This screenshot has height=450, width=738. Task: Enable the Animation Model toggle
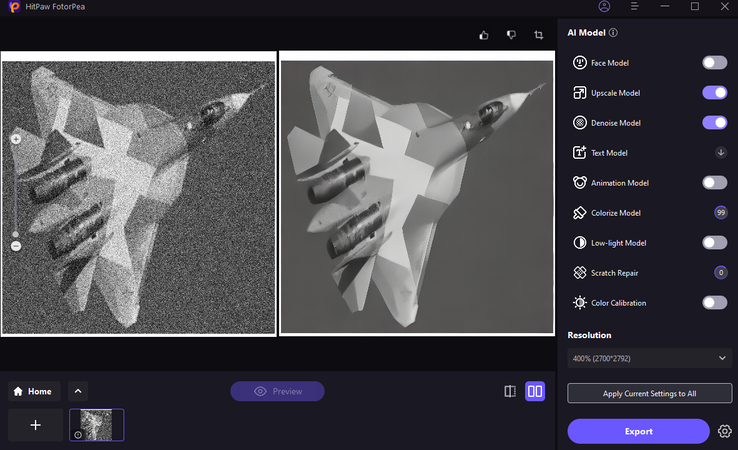pos(714,183)
